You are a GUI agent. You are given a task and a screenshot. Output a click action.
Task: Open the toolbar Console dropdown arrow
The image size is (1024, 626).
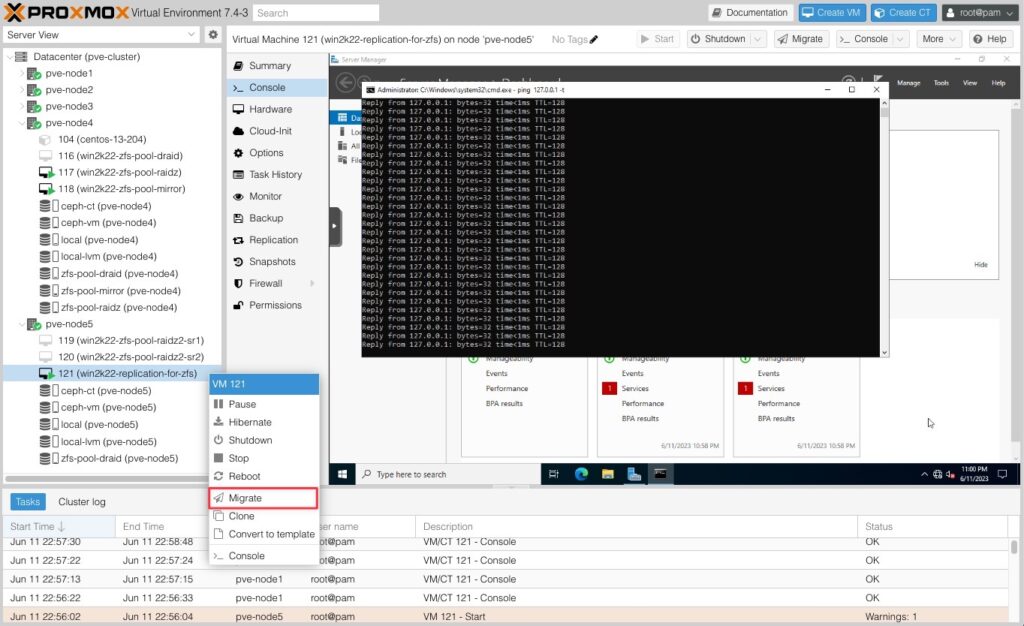[900, 39]
